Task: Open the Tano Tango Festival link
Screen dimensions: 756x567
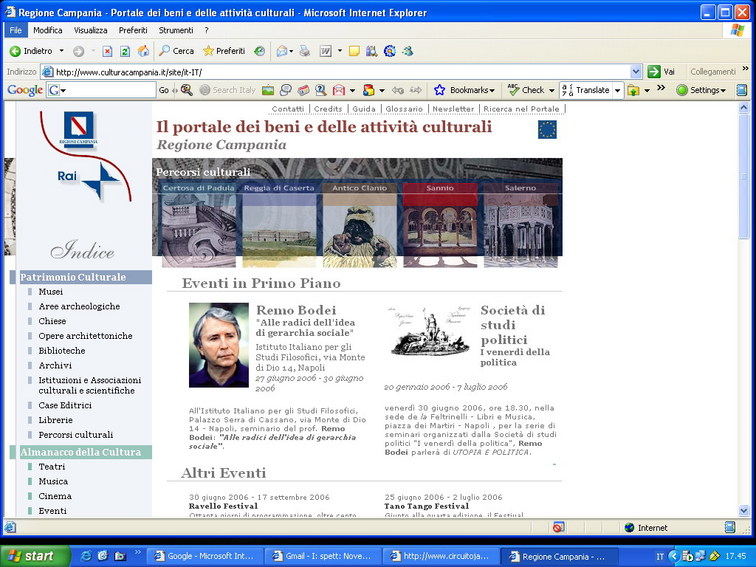Action: [426, 506]
